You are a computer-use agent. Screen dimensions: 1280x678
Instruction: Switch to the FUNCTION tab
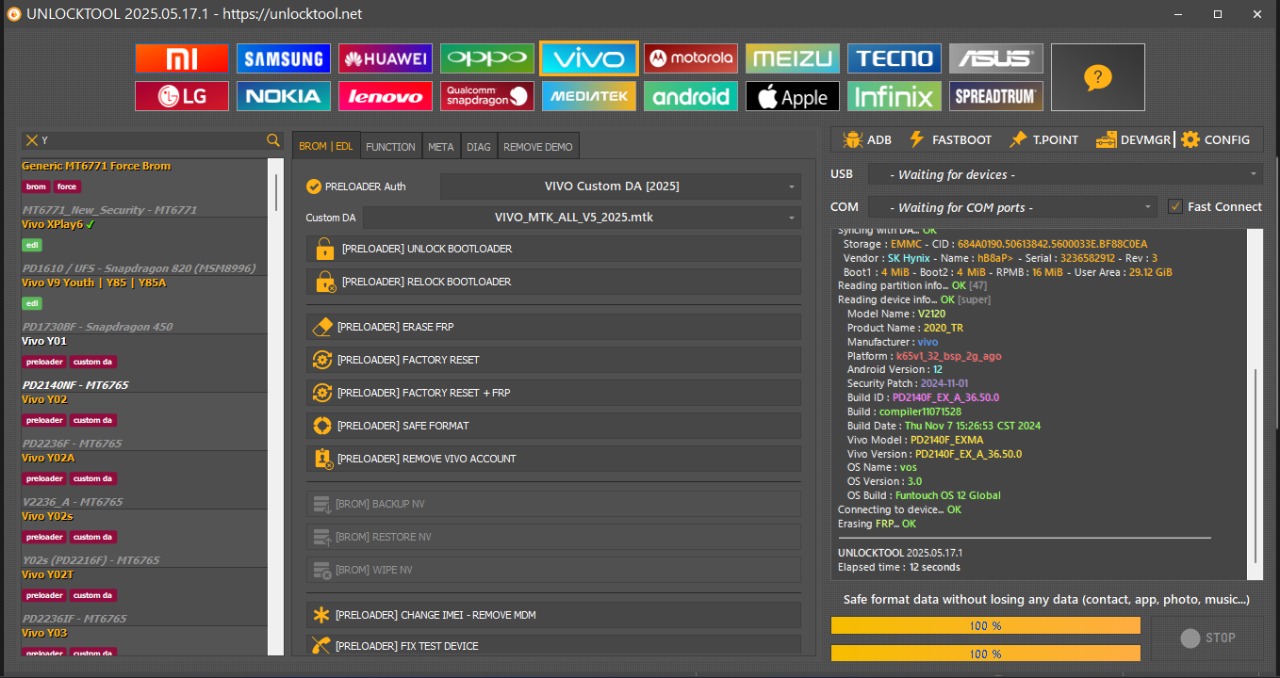[390, 147]
